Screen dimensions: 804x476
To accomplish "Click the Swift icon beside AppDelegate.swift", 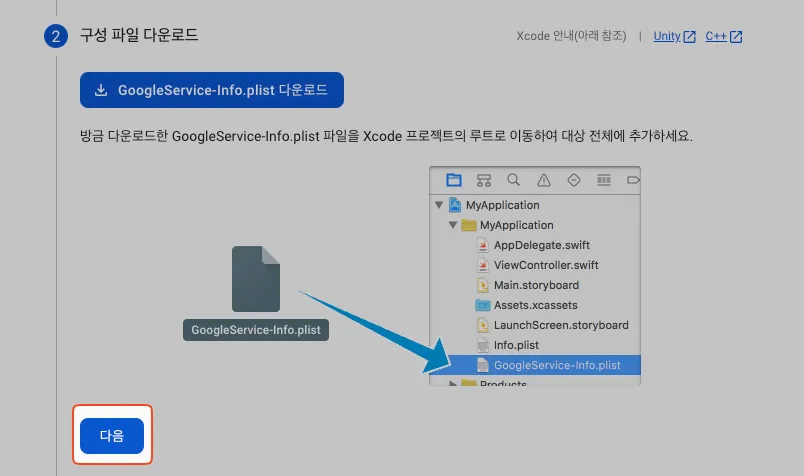I will 483,245.
